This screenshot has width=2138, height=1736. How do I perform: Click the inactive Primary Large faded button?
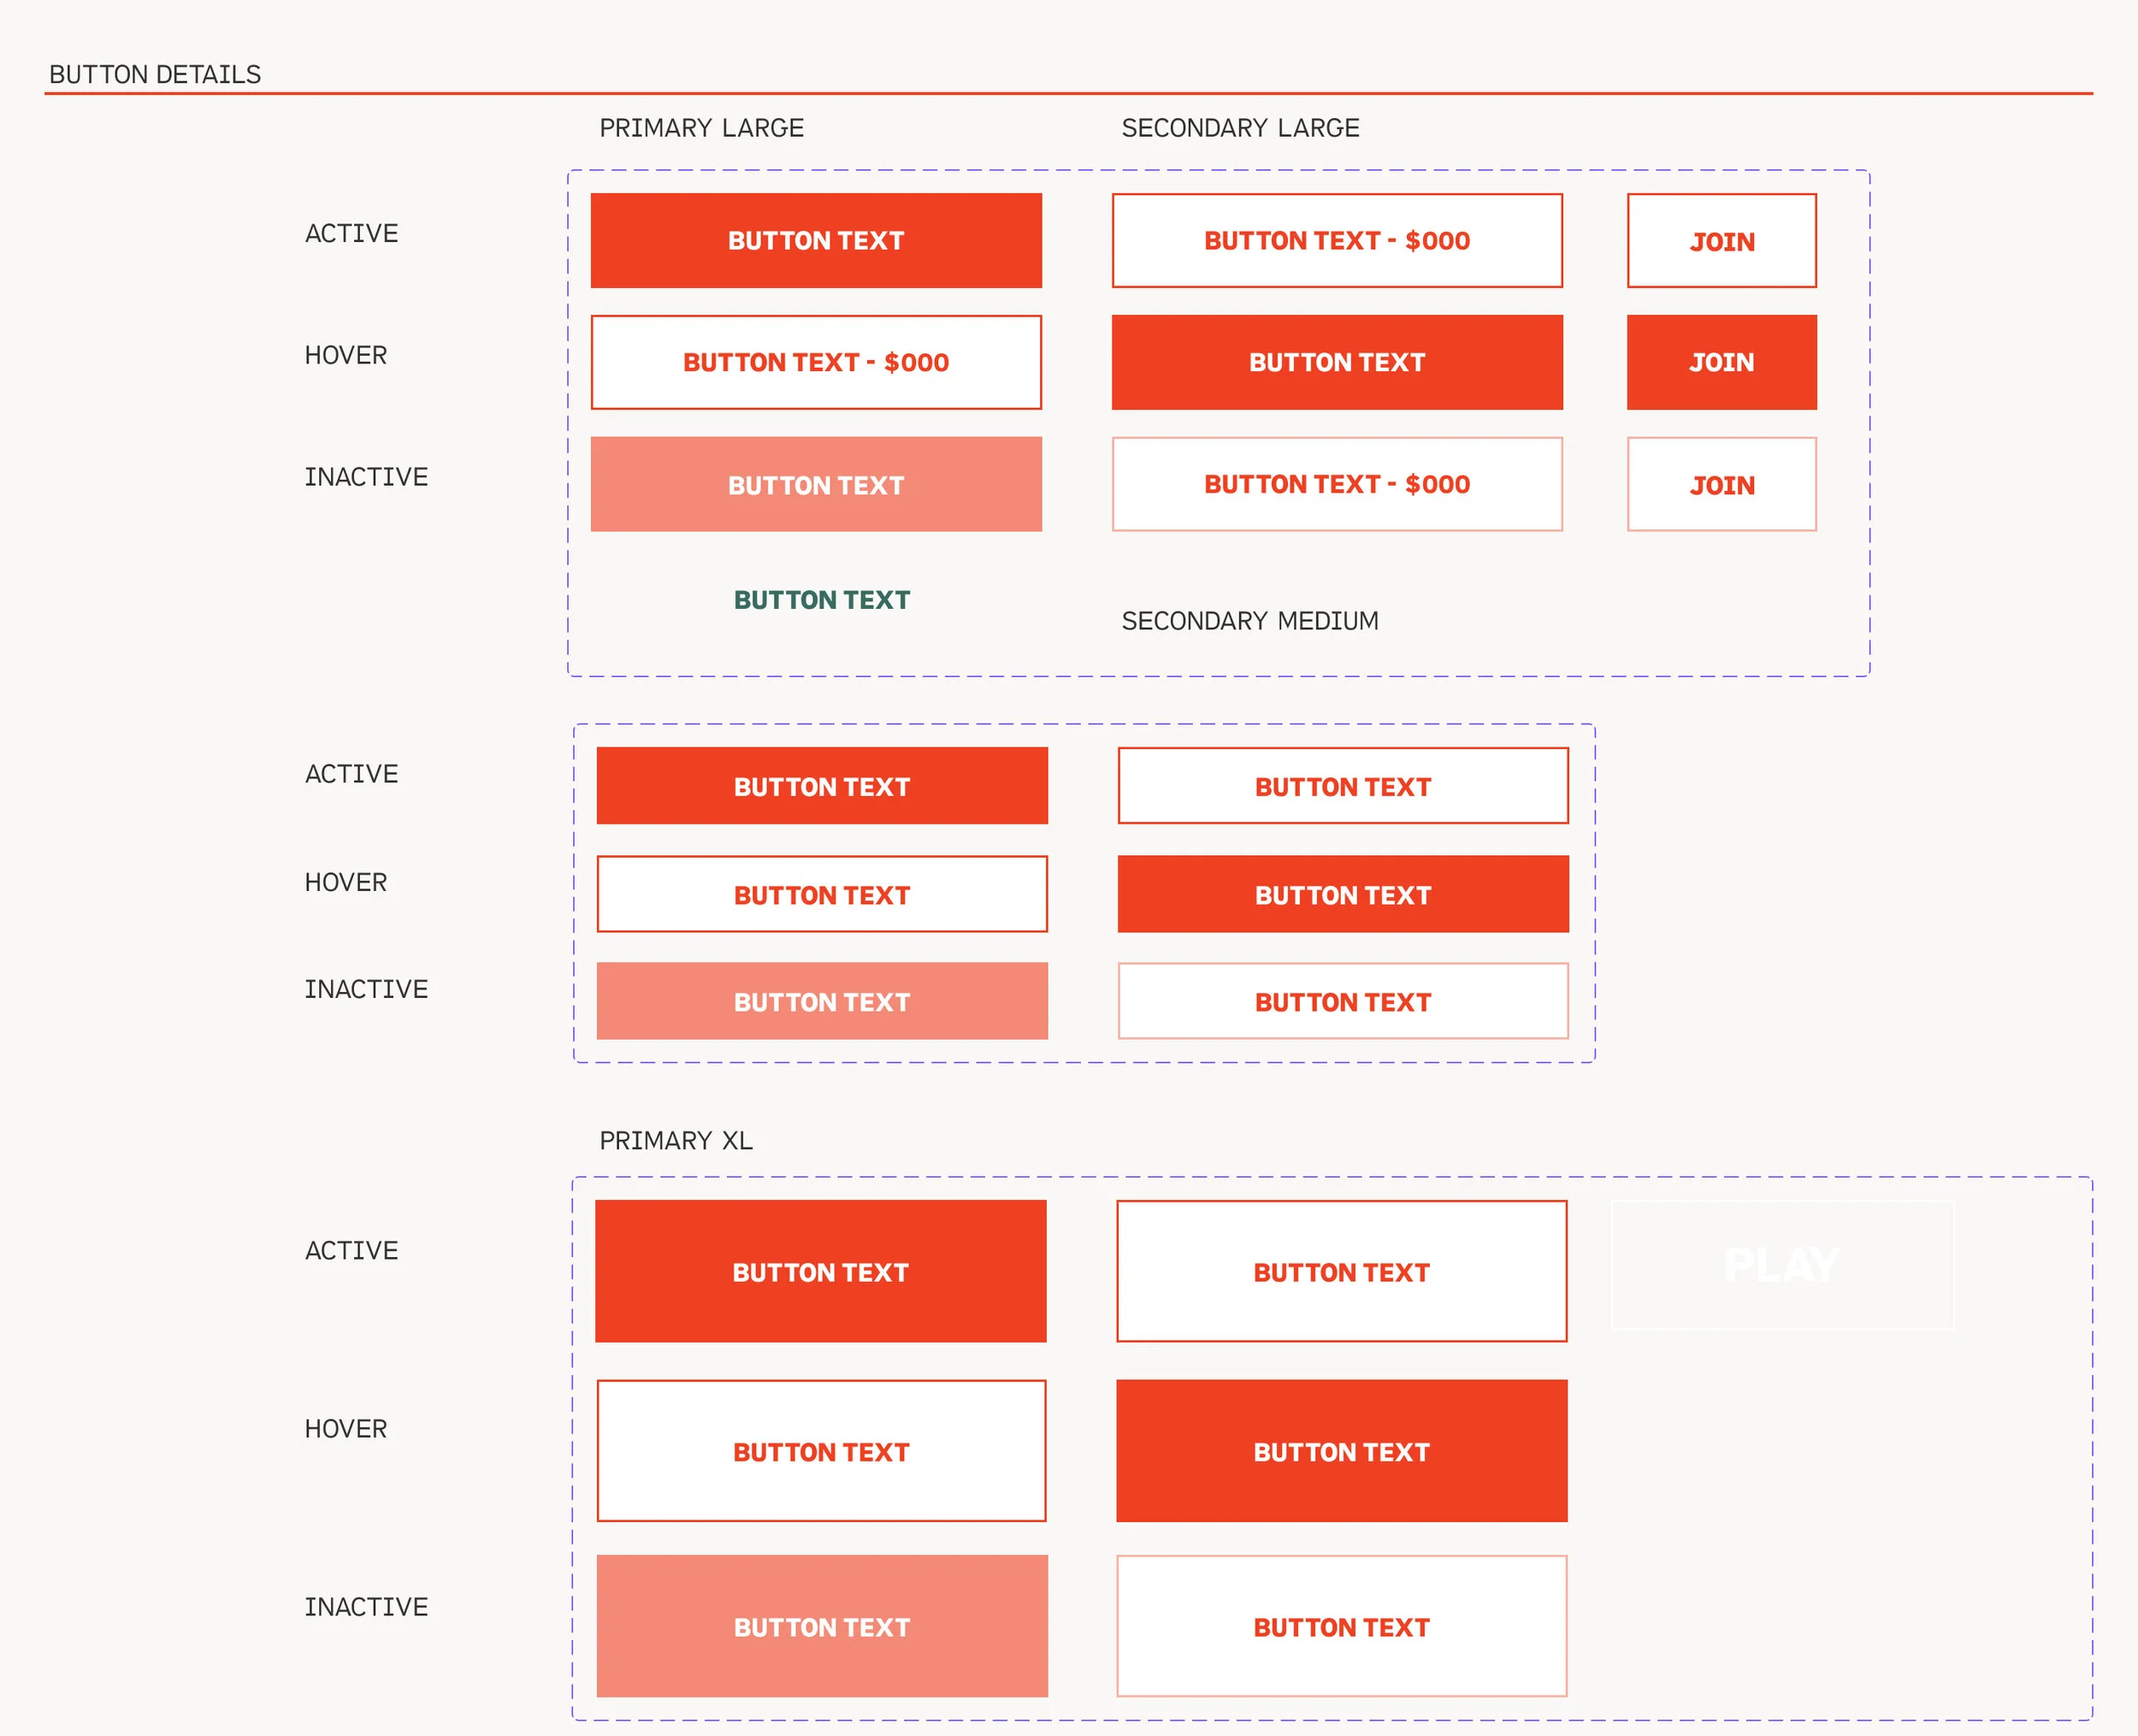coord(816,484)
